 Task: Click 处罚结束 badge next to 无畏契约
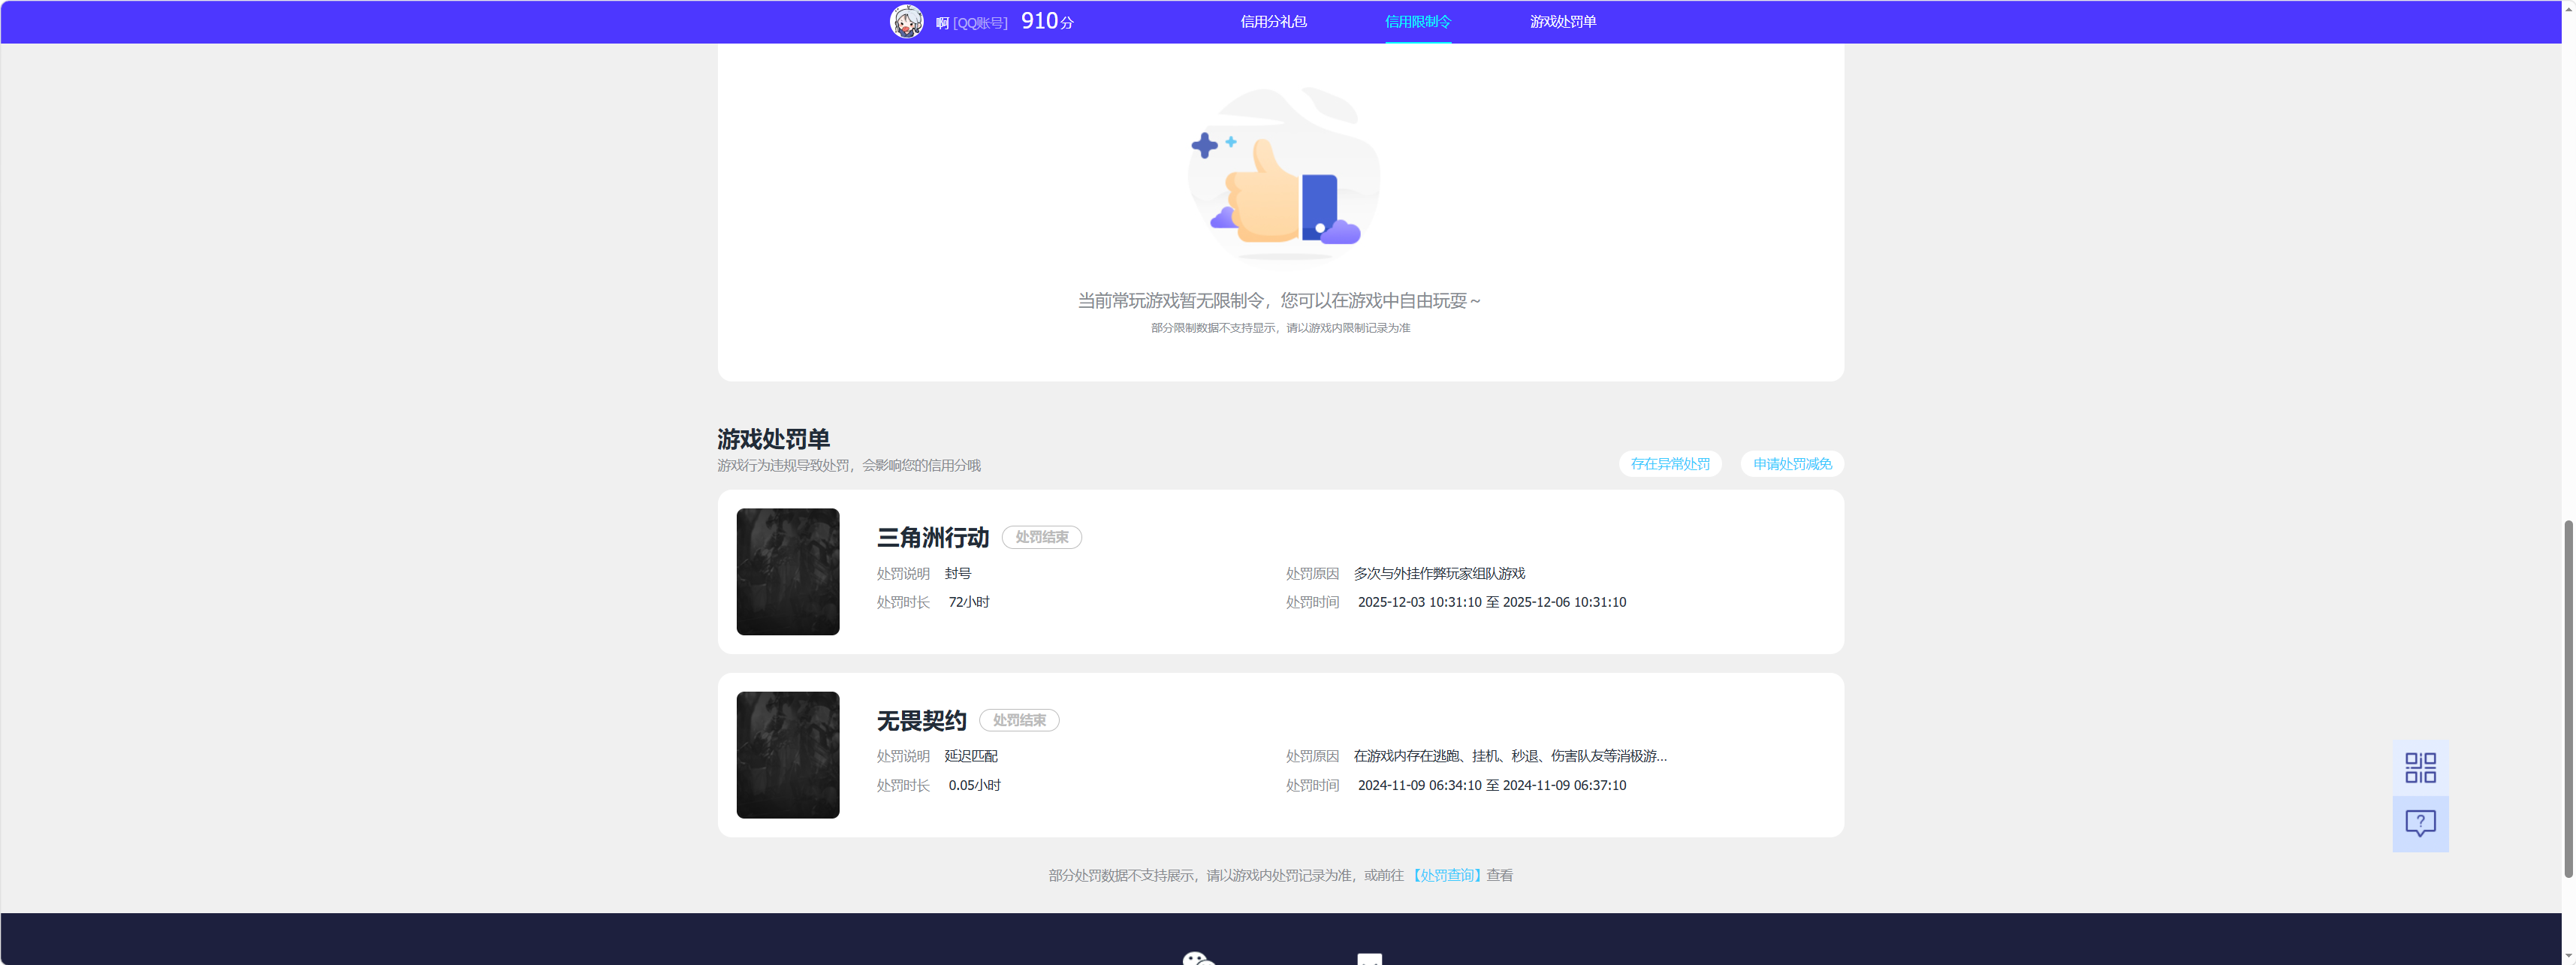point(1018,720)
